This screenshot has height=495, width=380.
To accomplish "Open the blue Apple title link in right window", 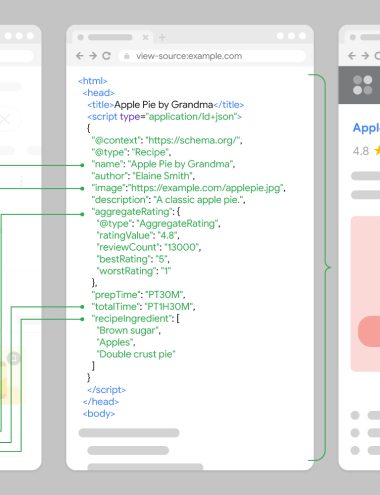I will coord(366,128).
